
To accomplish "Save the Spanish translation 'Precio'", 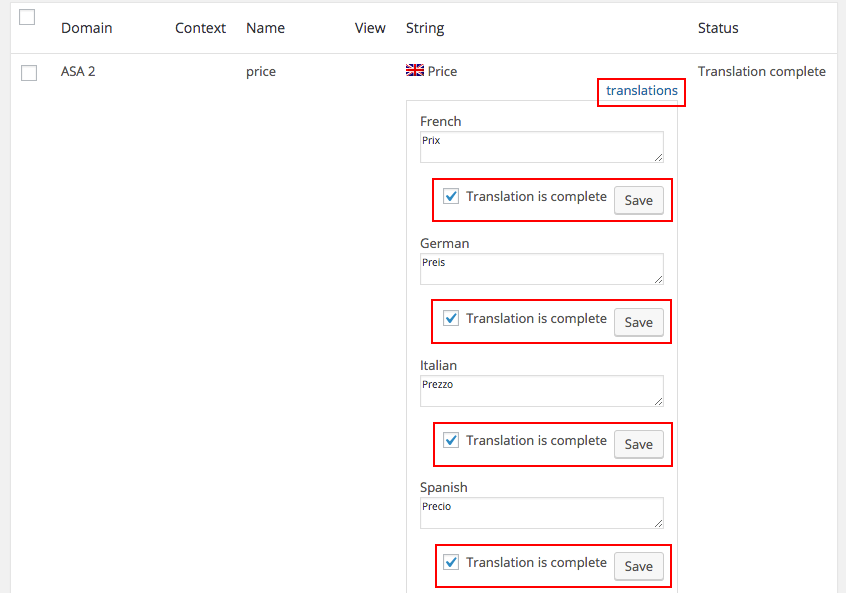I will (x=638, y=566).
